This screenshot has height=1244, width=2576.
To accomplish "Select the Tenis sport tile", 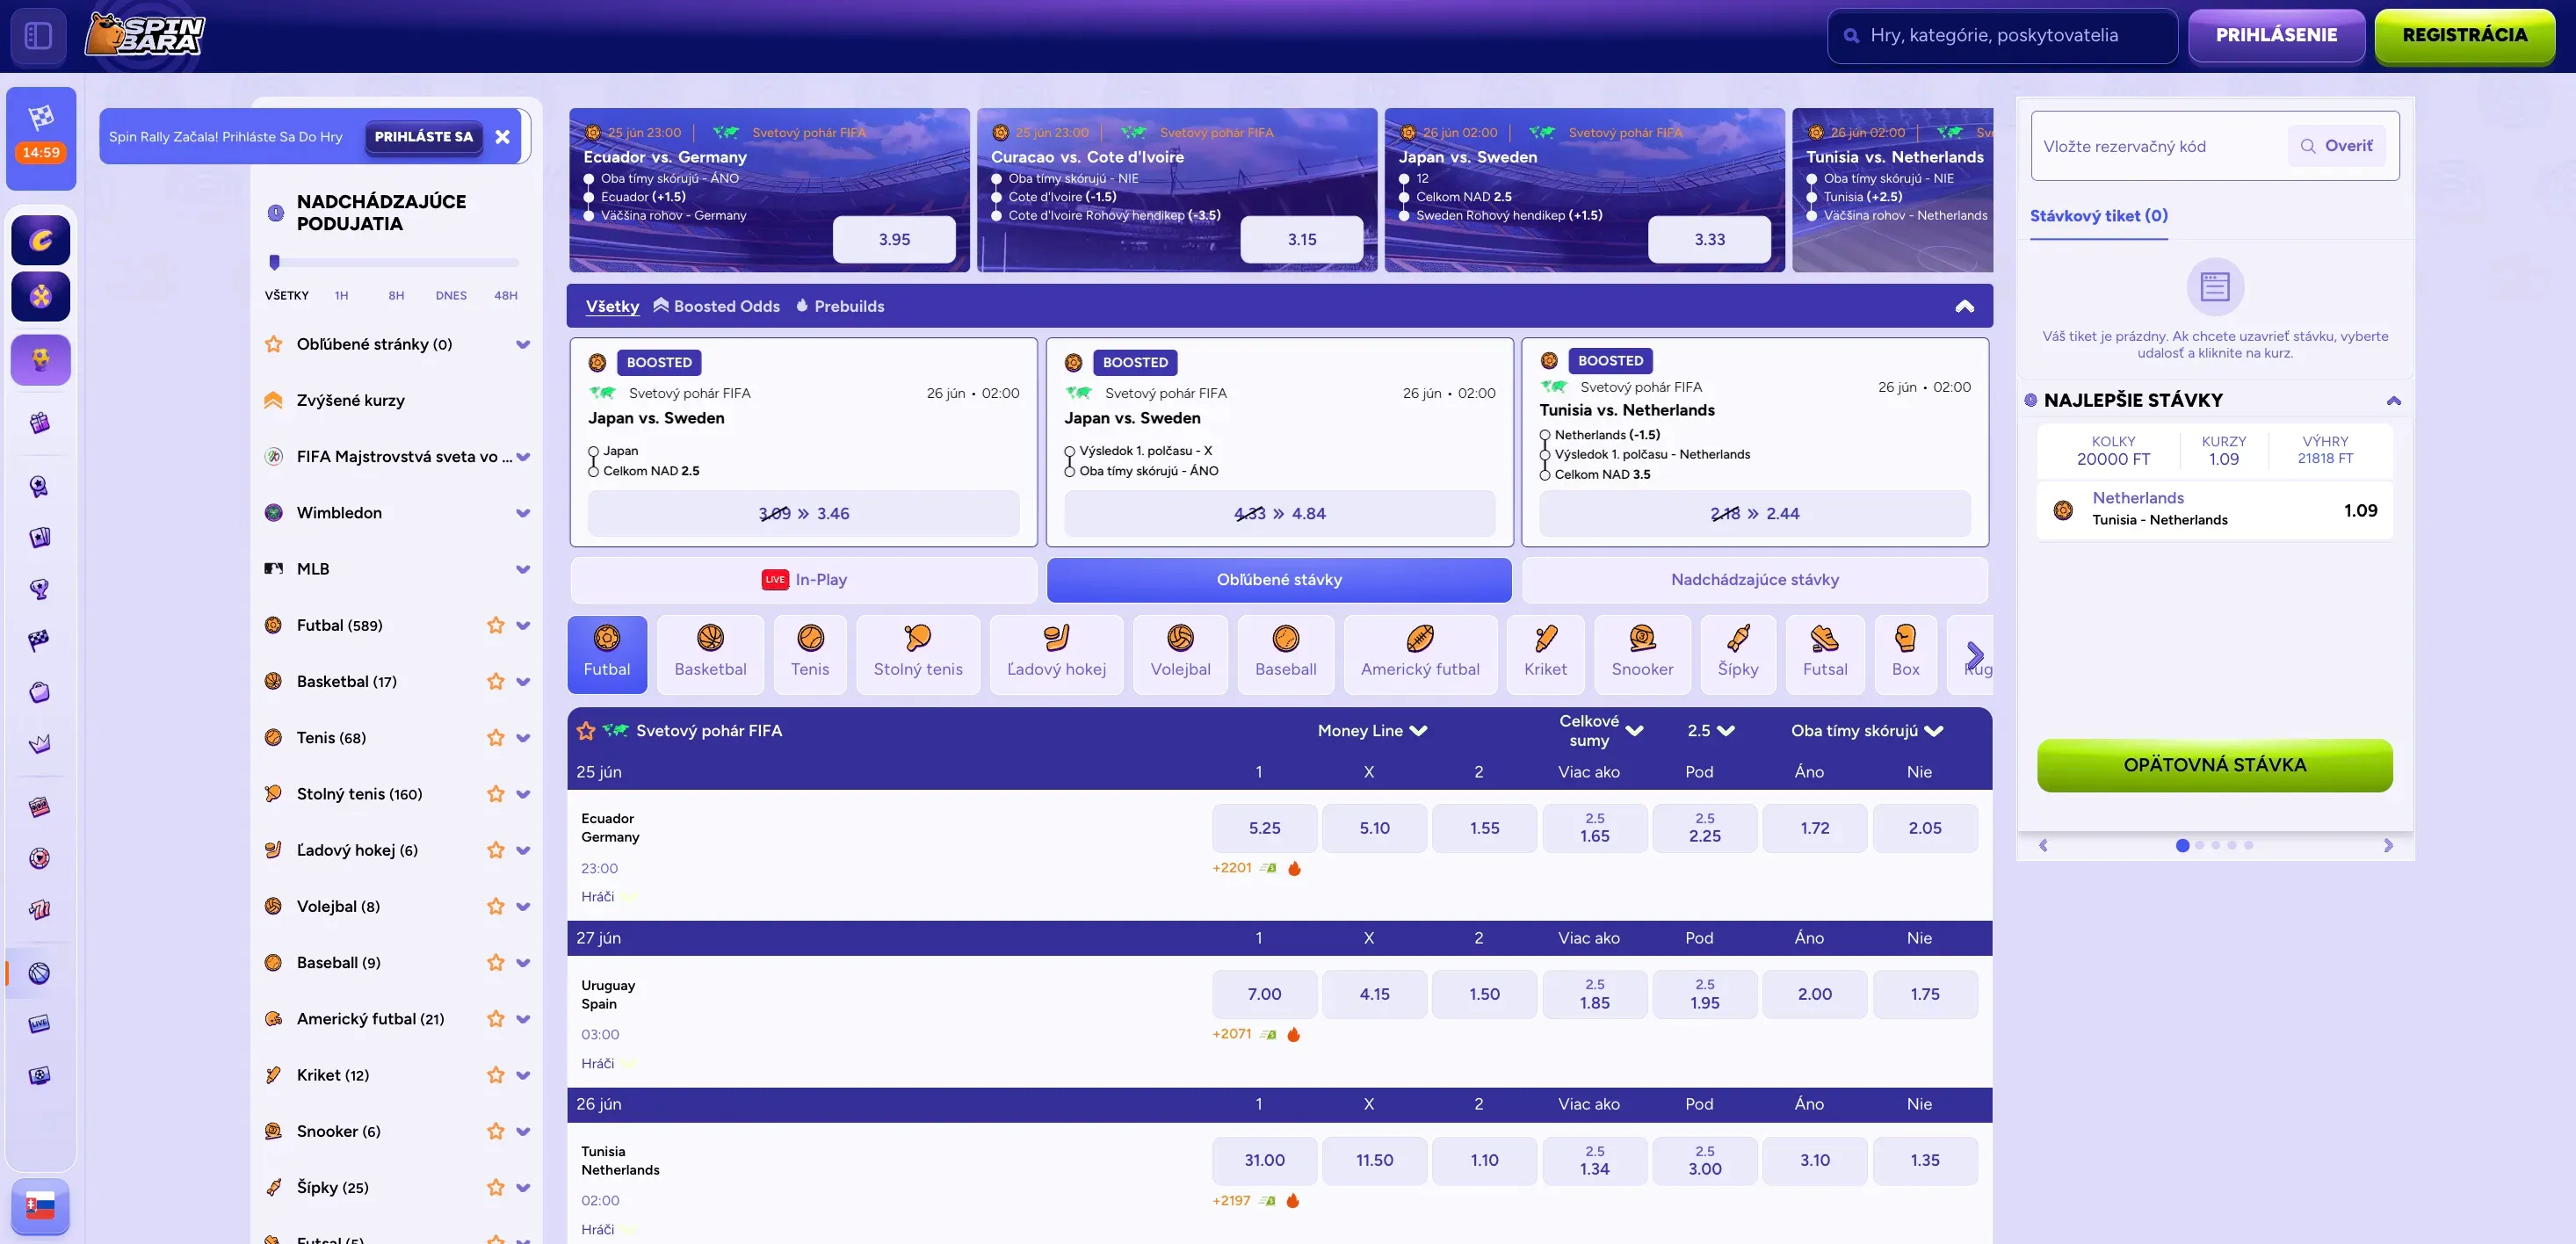I will (810, 654).
